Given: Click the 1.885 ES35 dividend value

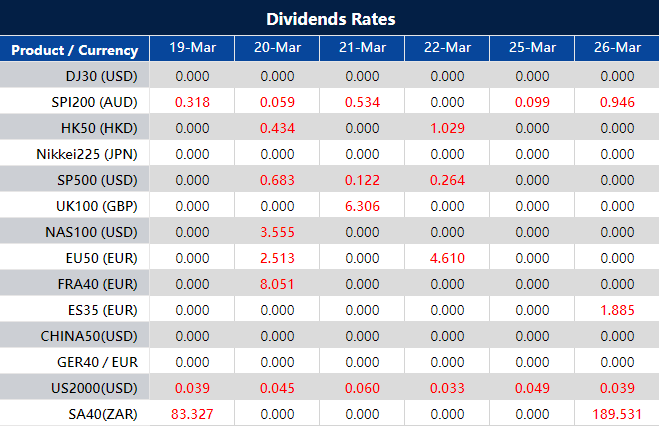Looking at the screenshot, I should click(616, 310).
